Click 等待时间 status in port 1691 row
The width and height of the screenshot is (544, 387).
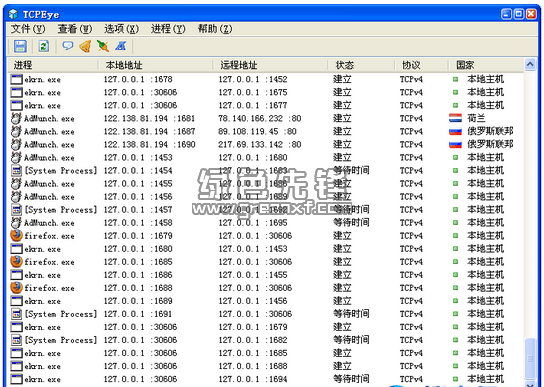pyautogui.click(x=351, y=314)
